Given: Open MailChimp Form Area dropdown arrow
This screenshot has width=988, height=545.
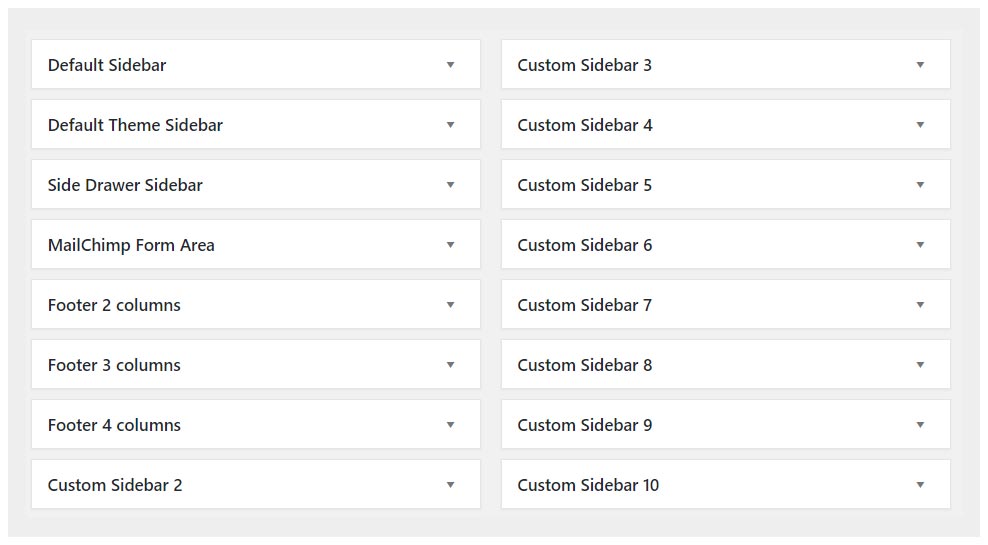Looking at the screenshot, I should (450, 245).
